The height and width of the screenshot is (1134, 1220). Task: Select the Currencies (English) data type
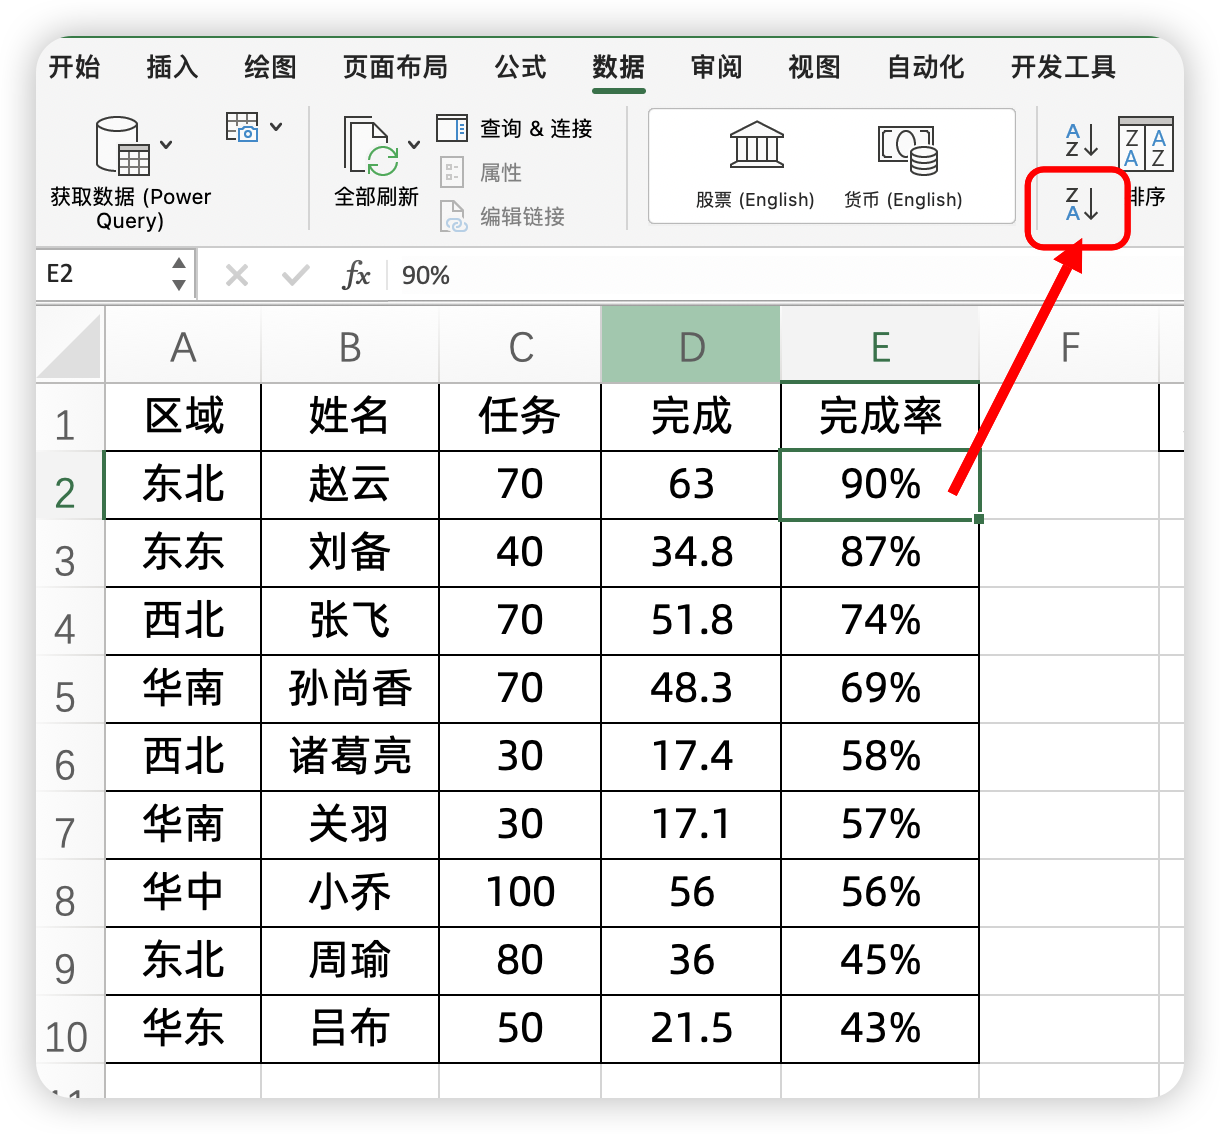pos(904,163)
